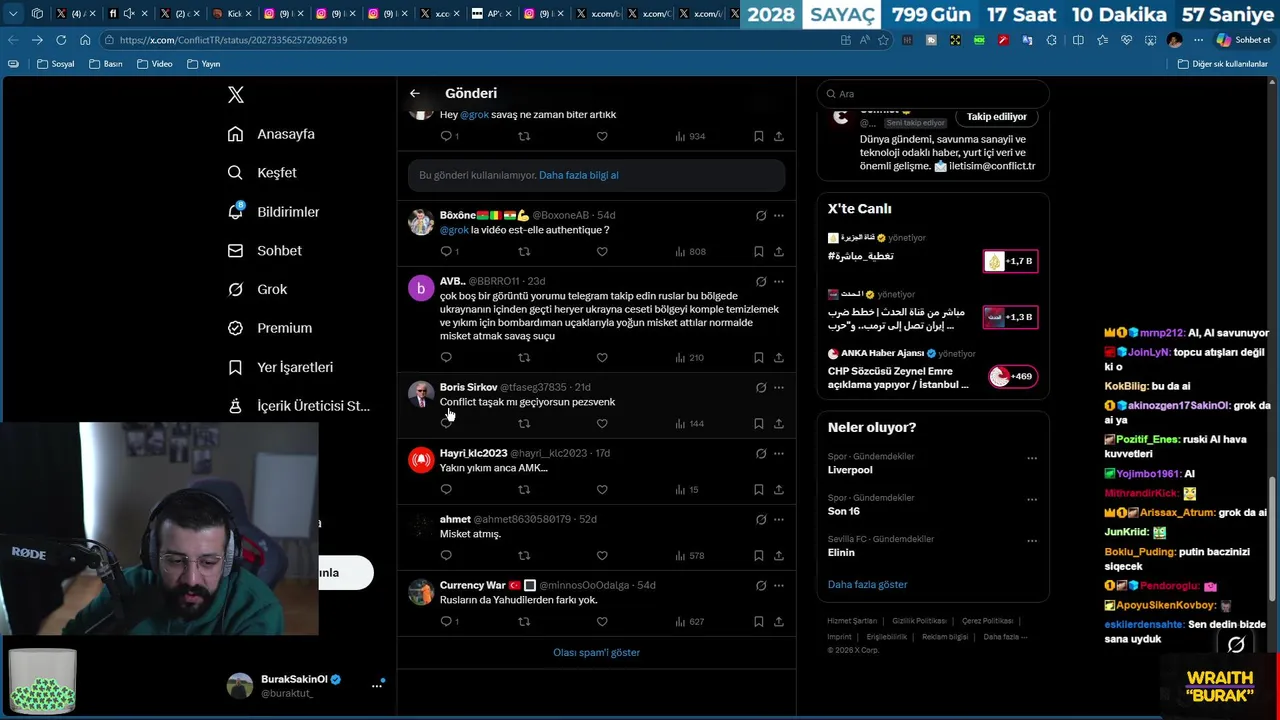Click 'Olası spam'i göster' link

[596, 653]
